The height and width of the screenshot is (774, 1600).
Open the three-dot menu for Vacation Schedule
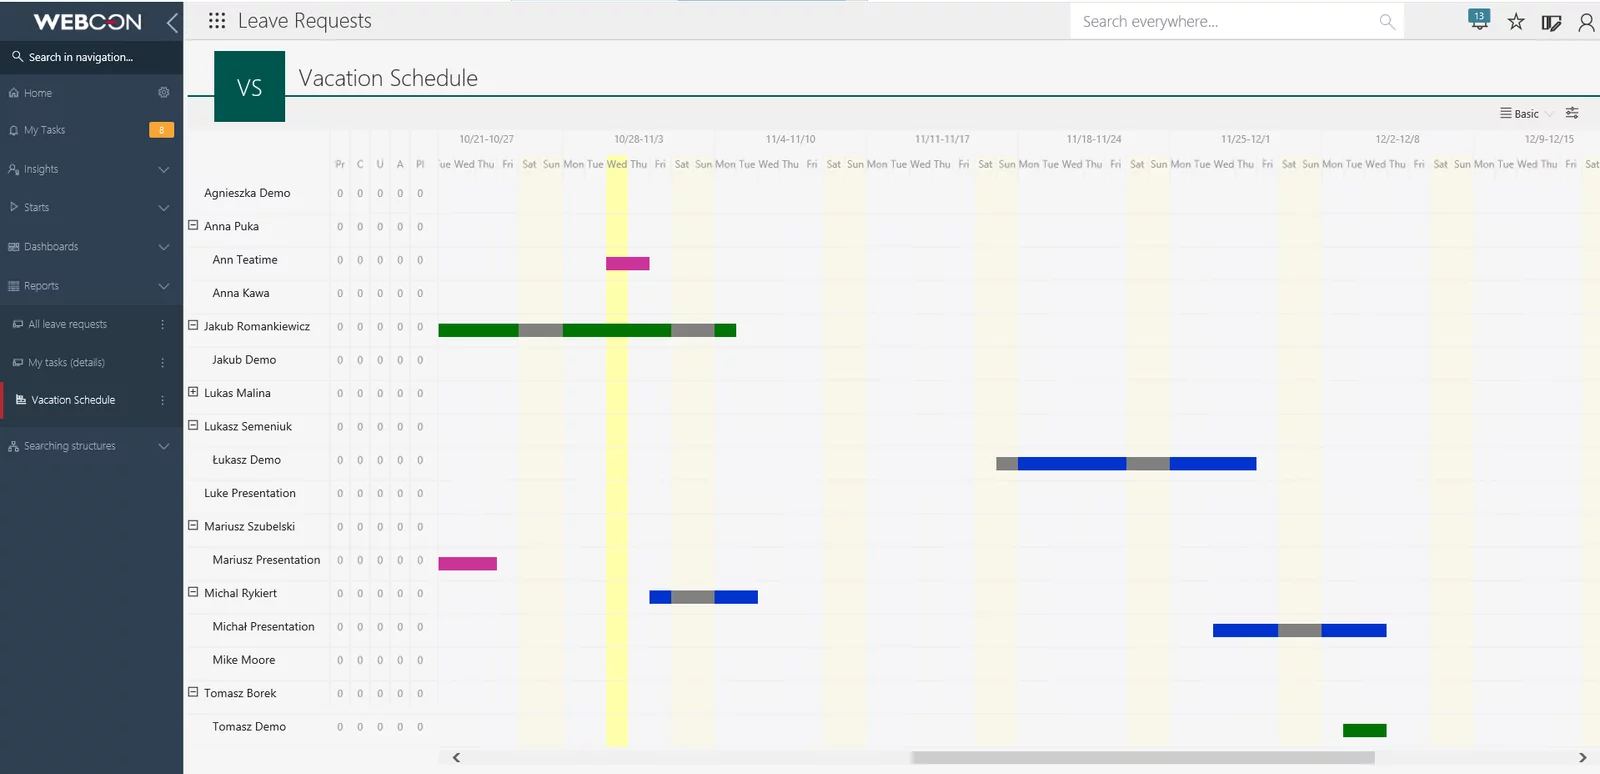[163, 400]
